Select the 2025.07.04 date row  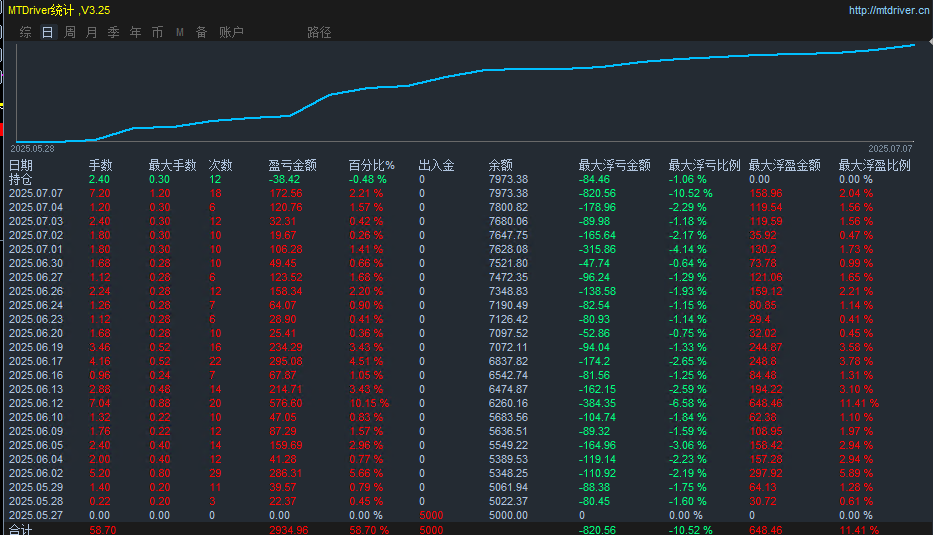click(x=36, y=207)
